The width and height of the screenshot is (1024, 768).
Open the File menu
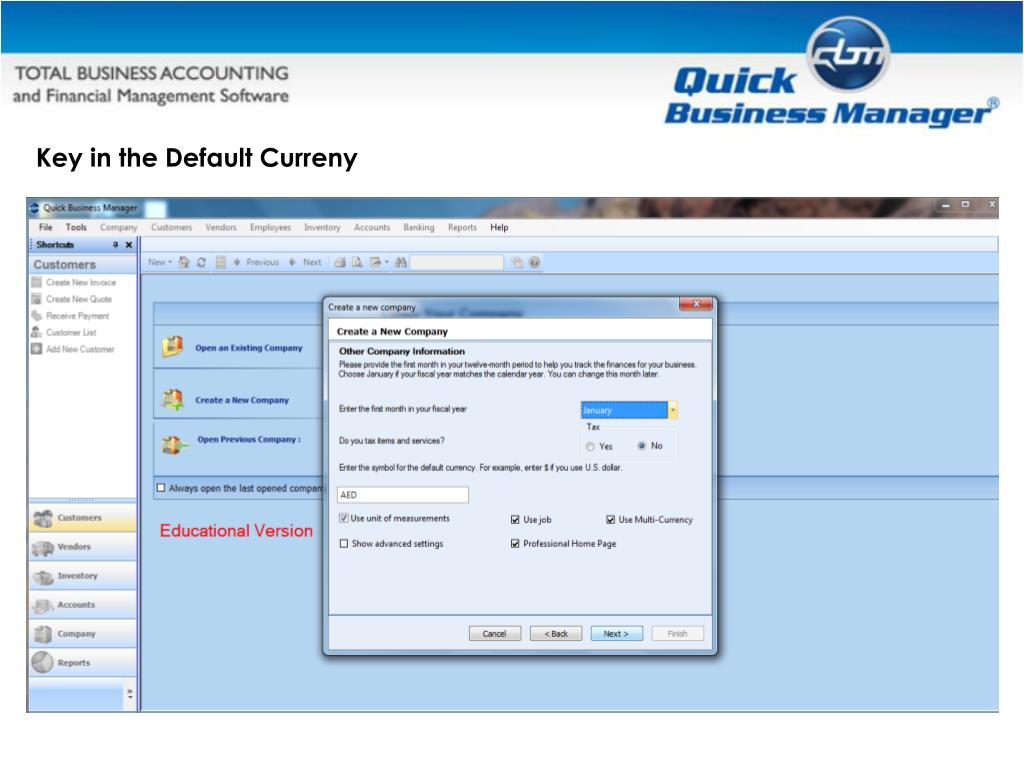click(46, 227)
